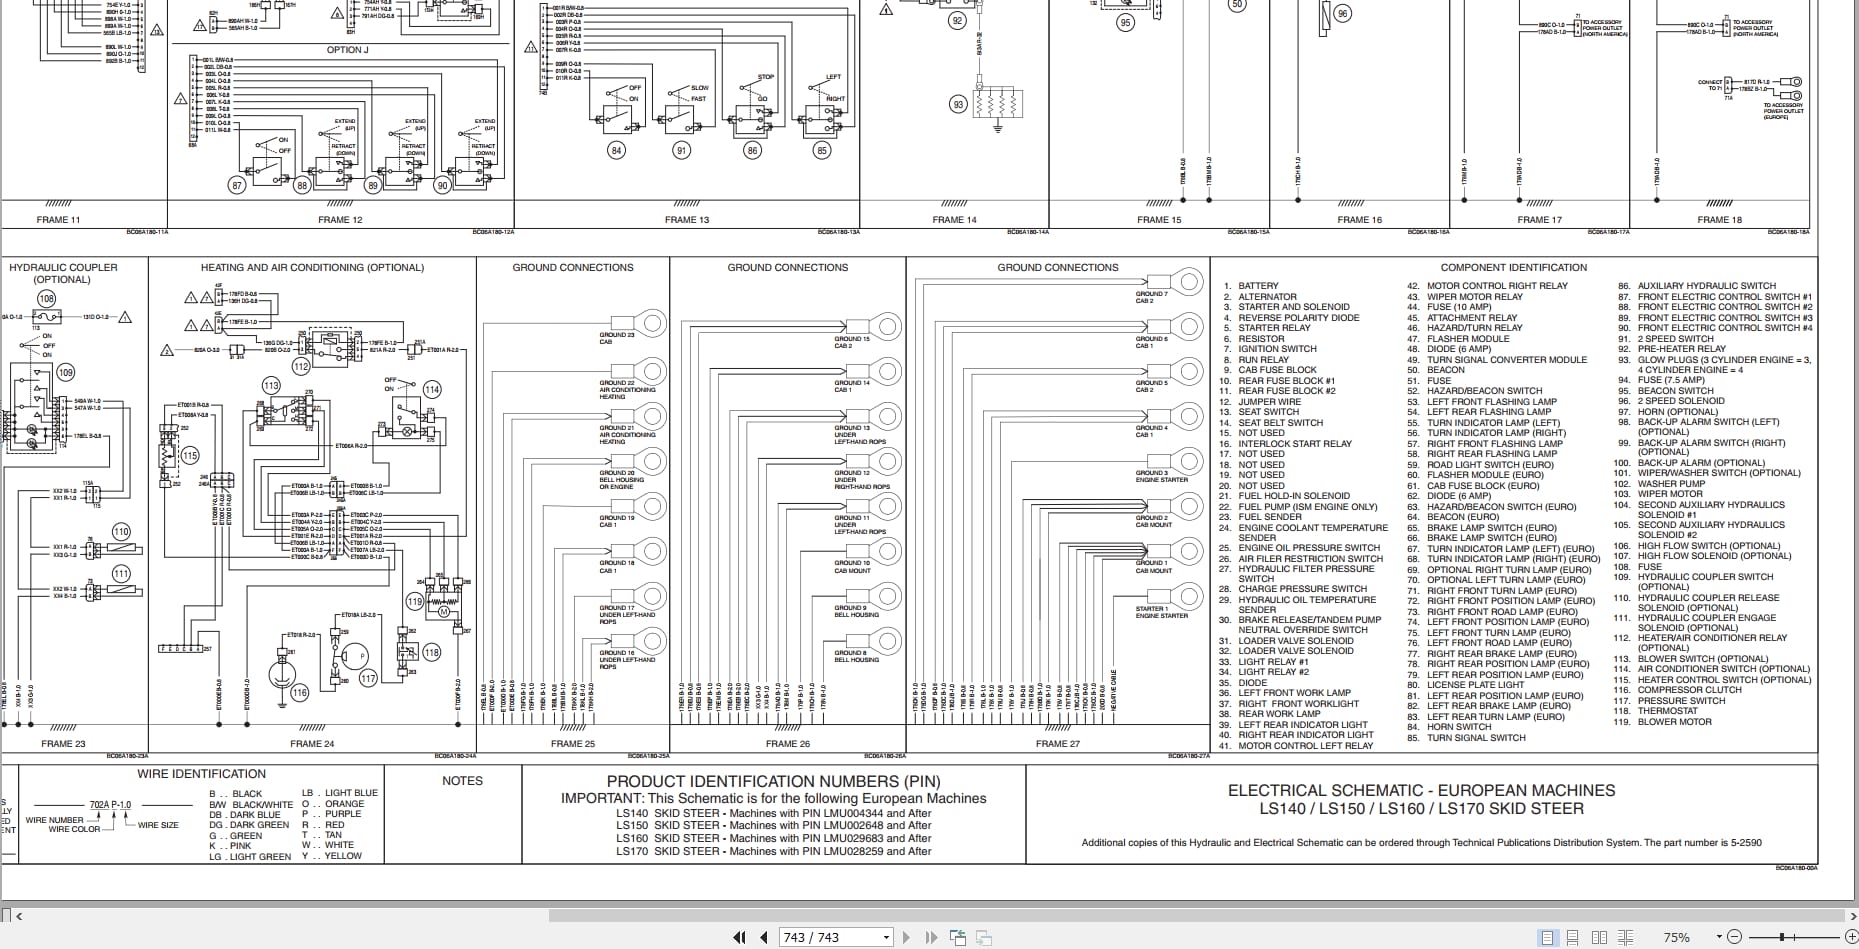The width and height of the screenshot is (1859, 949).
Task: Click the GROUND 23 CAB label
Action: click(617, 338)
